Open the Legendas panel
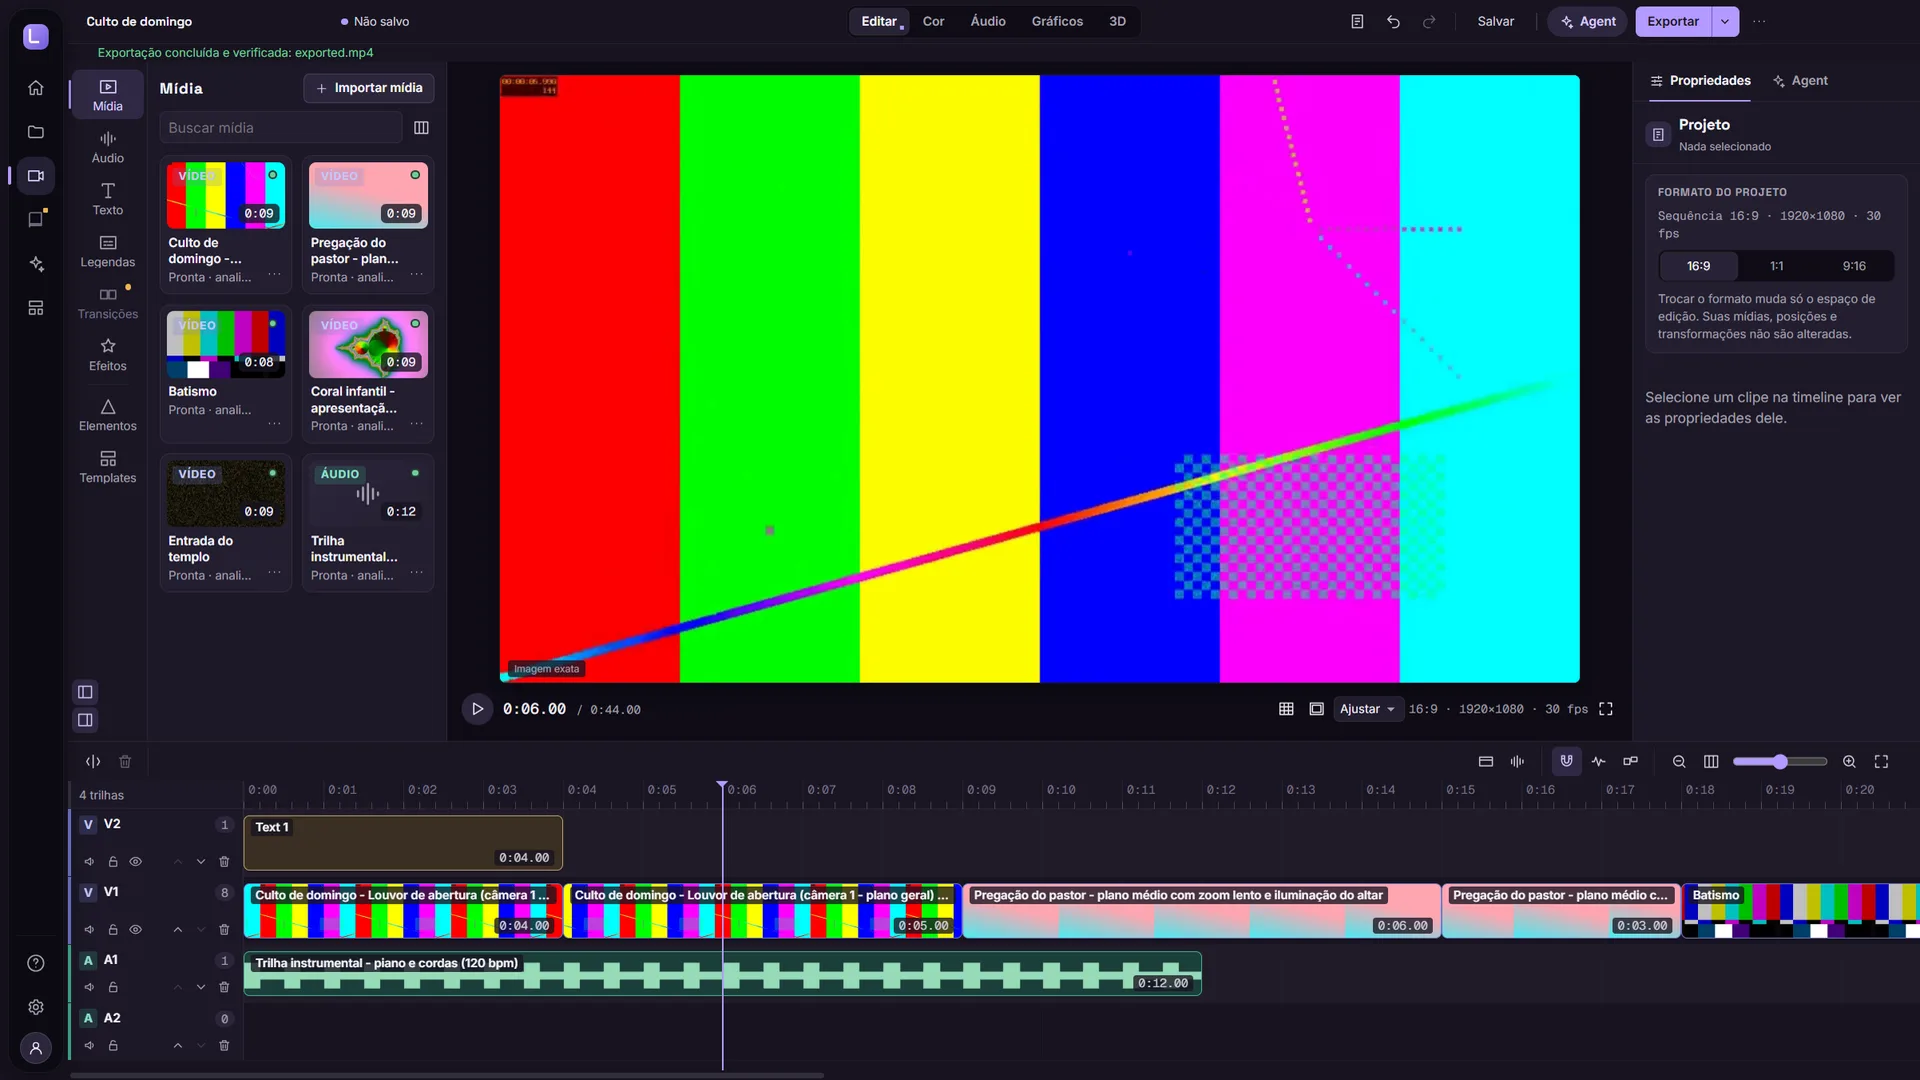1920x1080 pixels. (108, 251)
